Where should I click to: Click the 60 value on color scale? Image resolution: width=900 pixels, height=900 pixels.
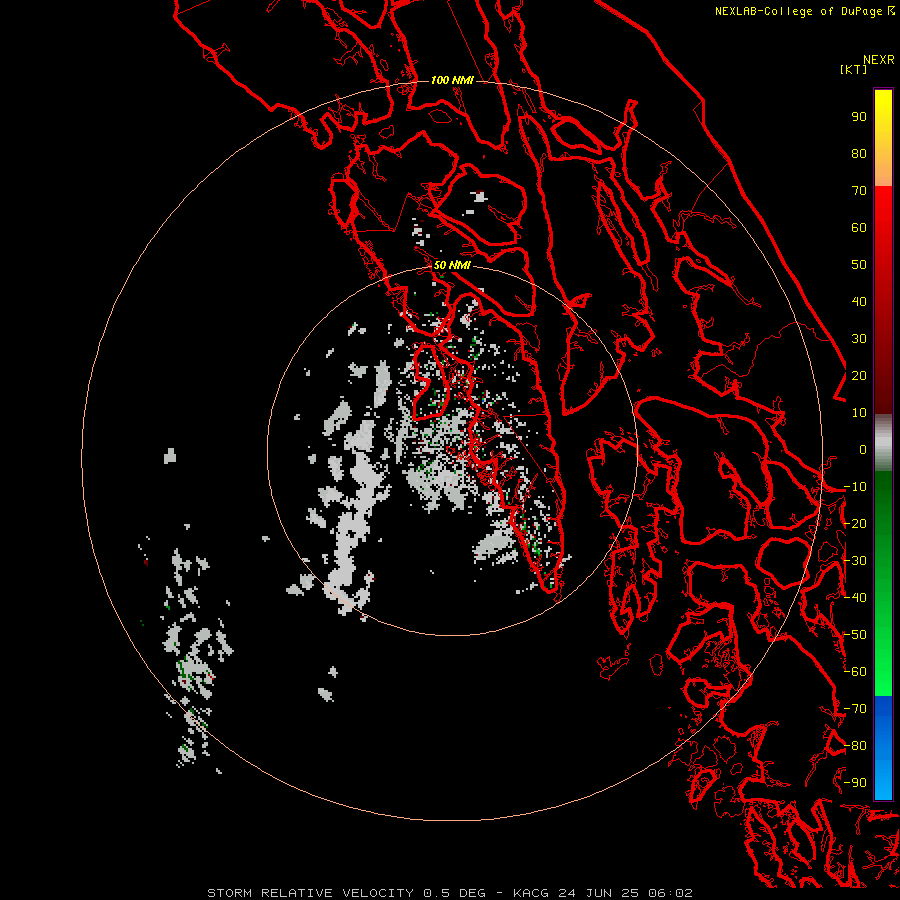(x=859, y=228)
